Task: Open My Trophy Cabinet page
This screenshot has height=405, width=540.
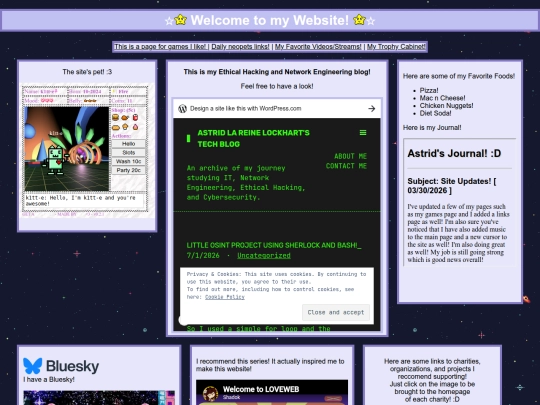Action: [x=396, y=46]
